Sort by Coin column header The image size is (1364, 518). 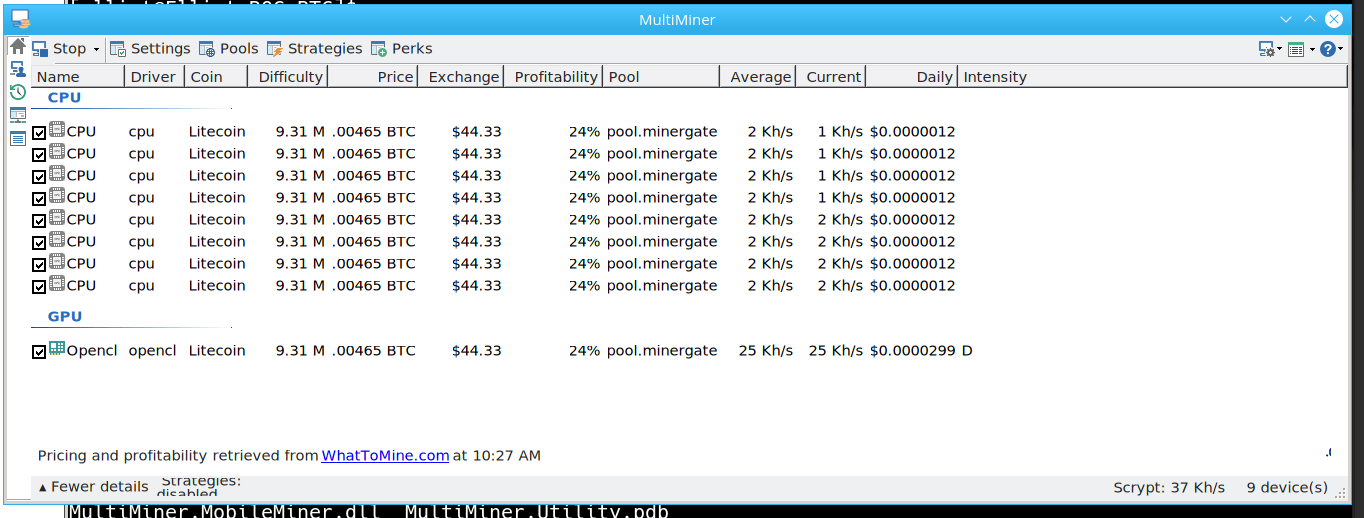click(x=217, y=77)
